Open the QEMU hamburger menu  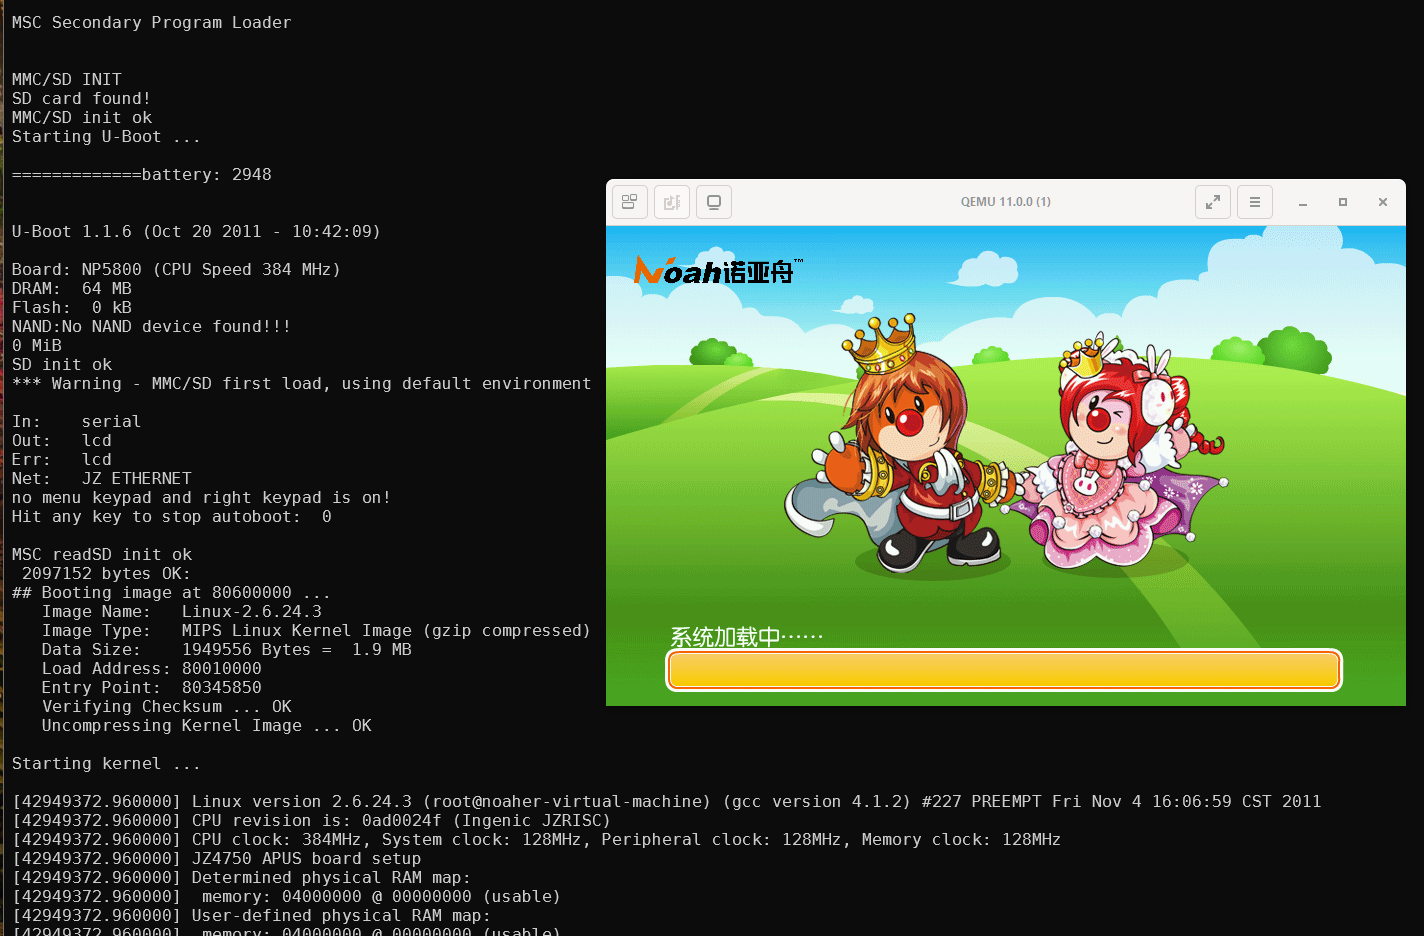(1255, 202)
